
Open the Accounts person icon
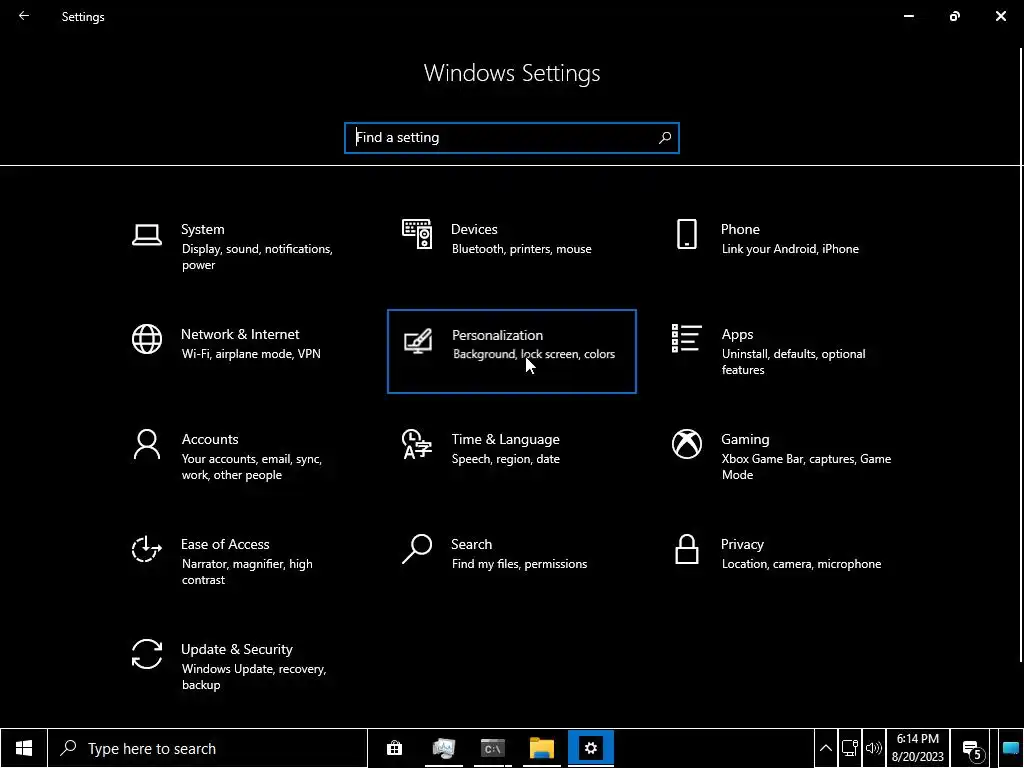pyautogui.click(x=147, y=444)
